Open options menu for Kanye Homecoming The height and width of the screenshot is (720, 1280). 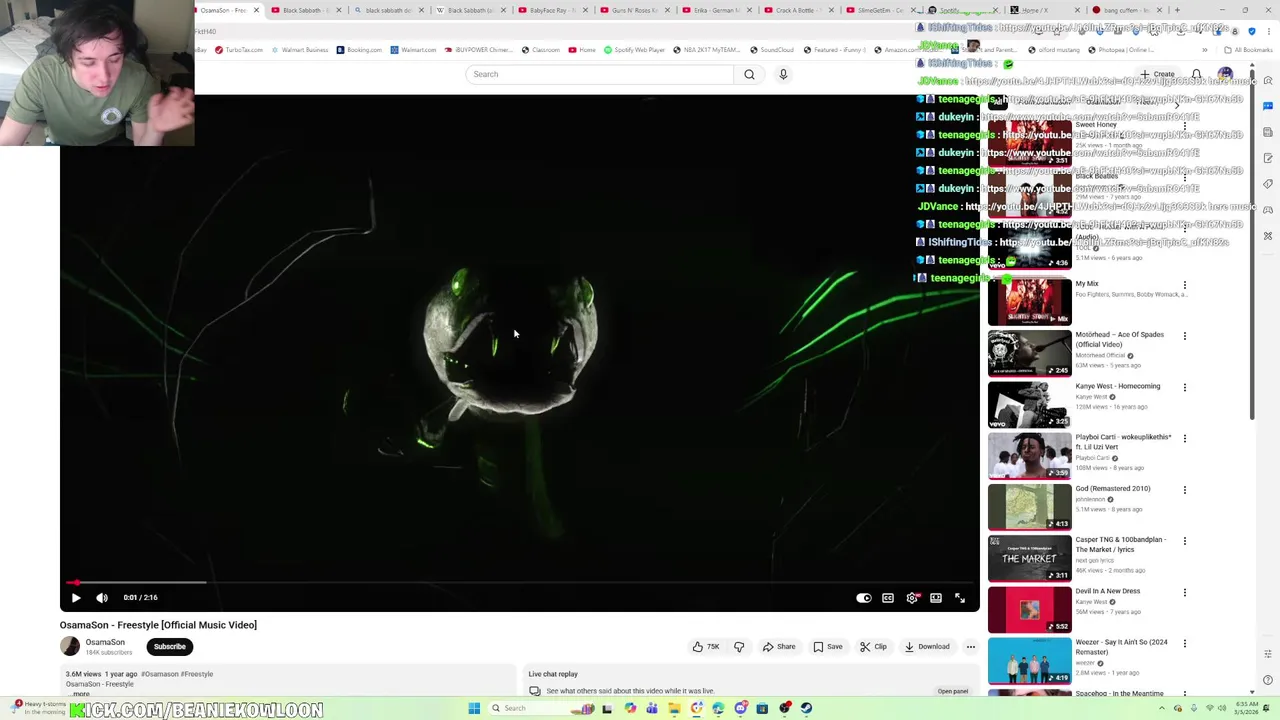(x=1185, y=387)
